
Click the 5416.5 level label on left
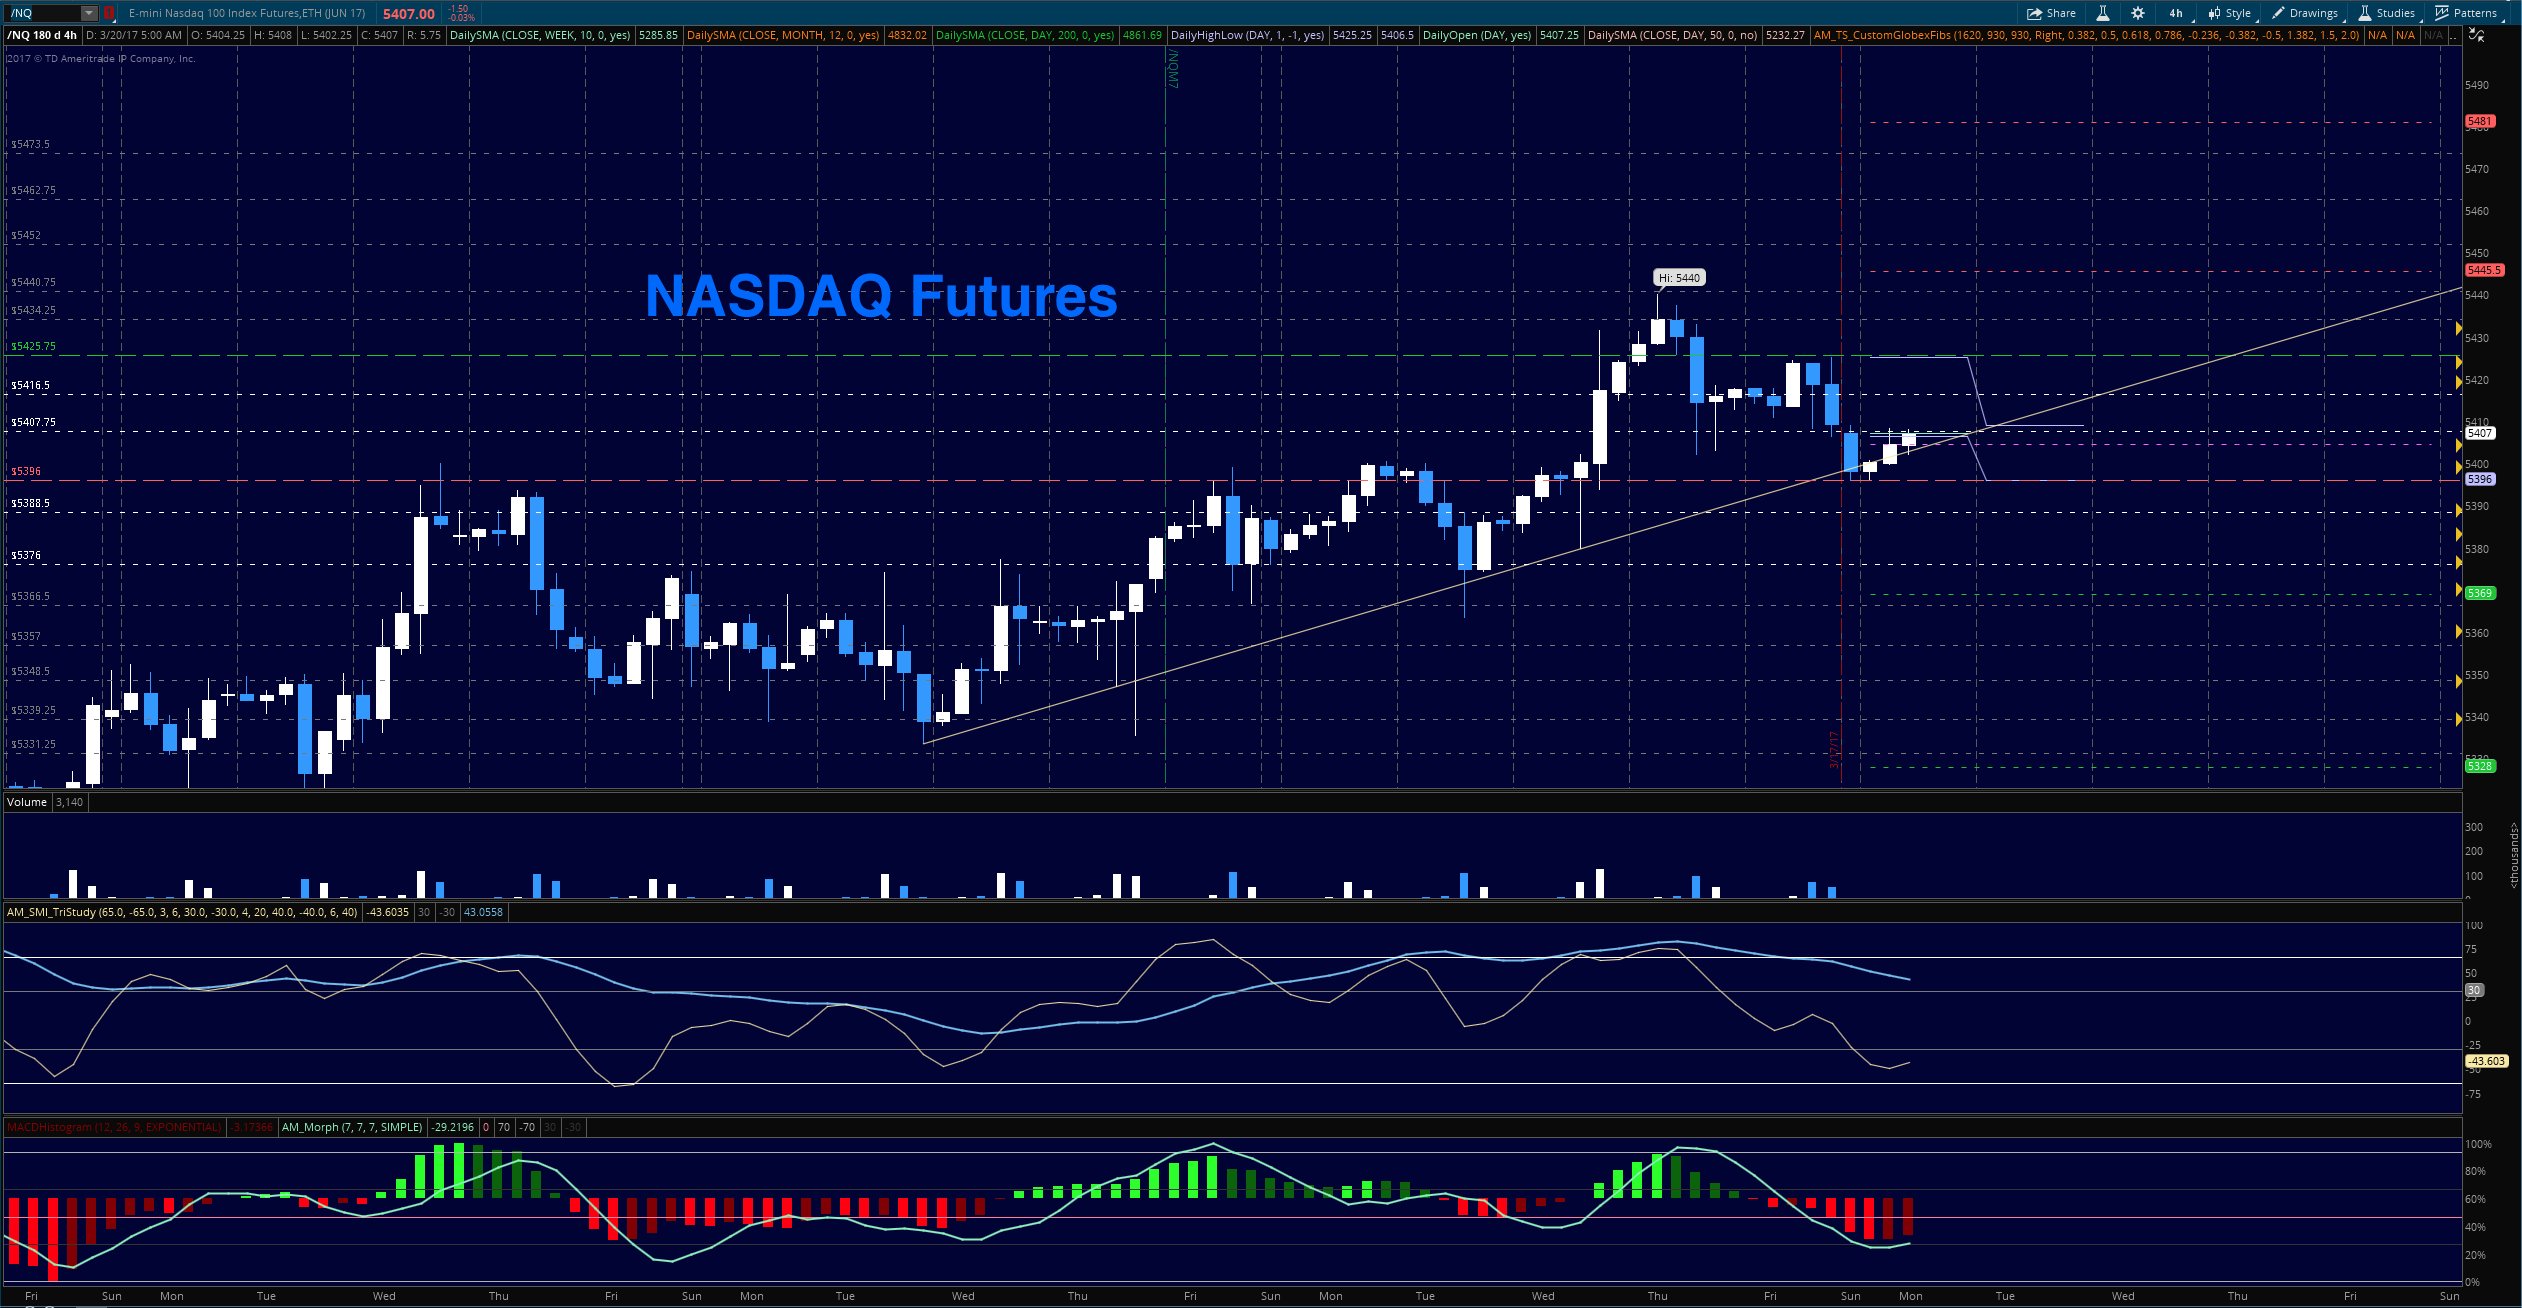coord(30,385)
